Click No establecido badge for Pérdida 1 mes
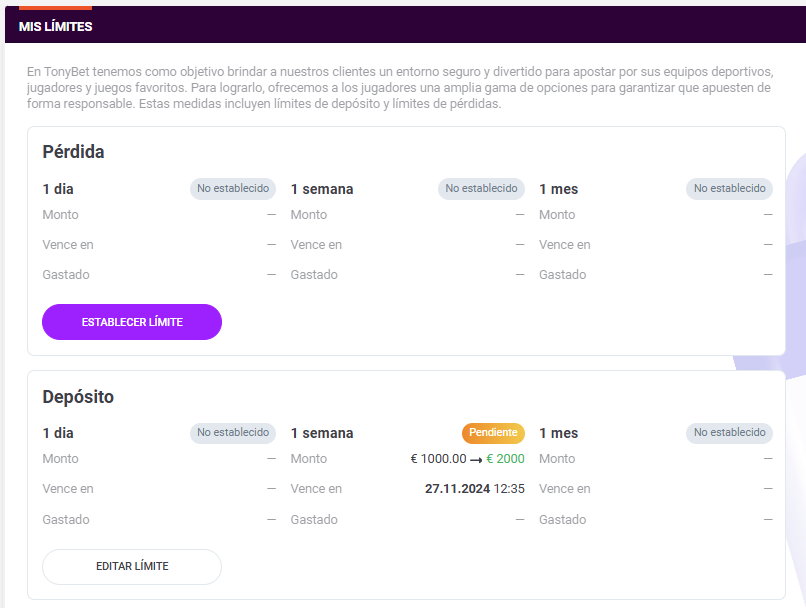The width and height of the screenshot is (806, 608). pos(729,189)
